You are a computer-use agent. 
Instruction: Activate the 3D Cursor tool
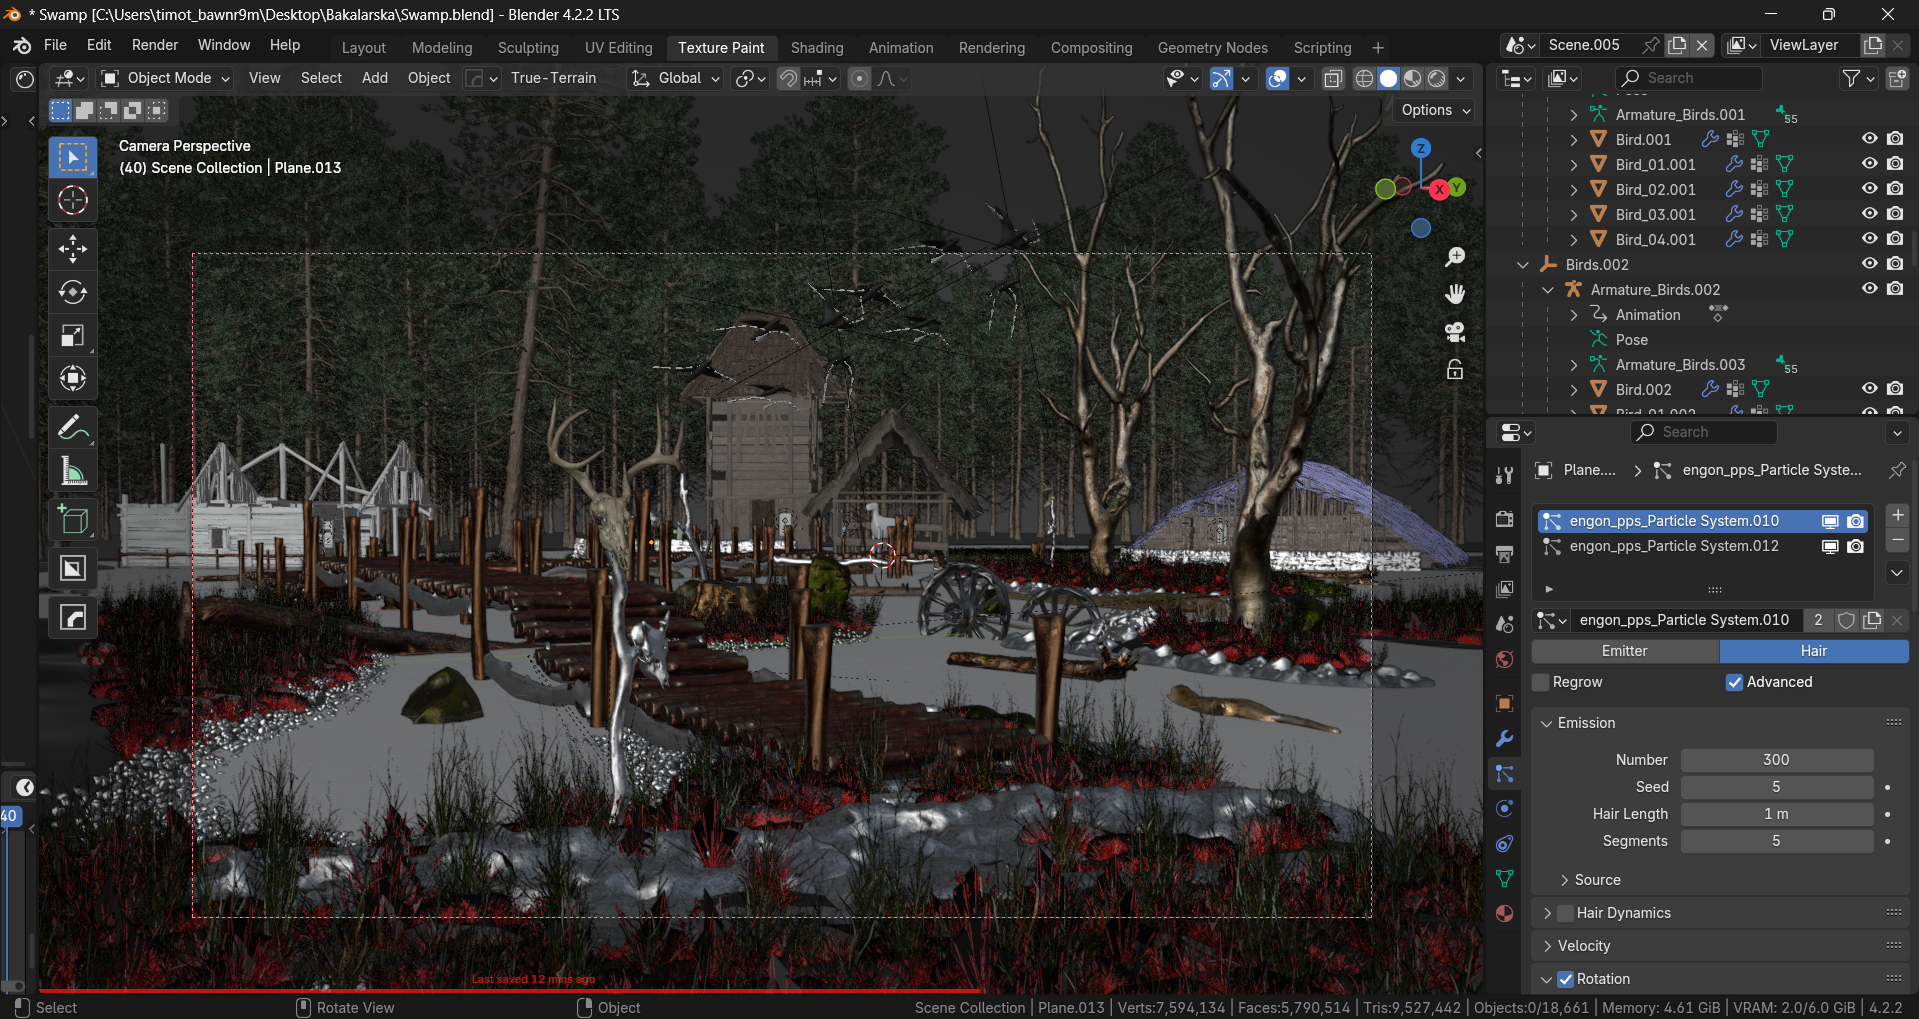[x=73, y=200]
